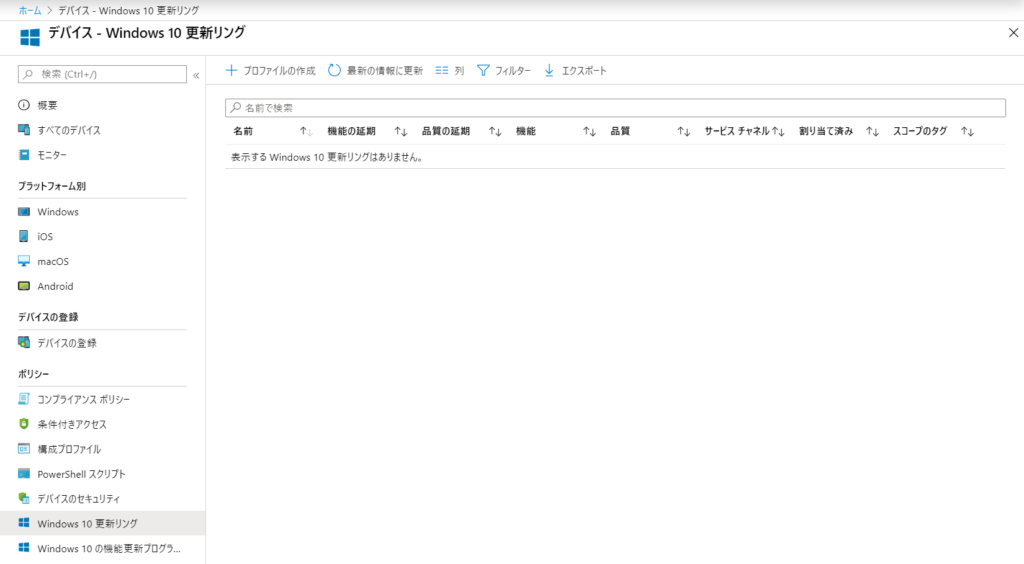Click the 構成プロファイル icon
The width and height of the screenshot is (1024, 564).
24,449
